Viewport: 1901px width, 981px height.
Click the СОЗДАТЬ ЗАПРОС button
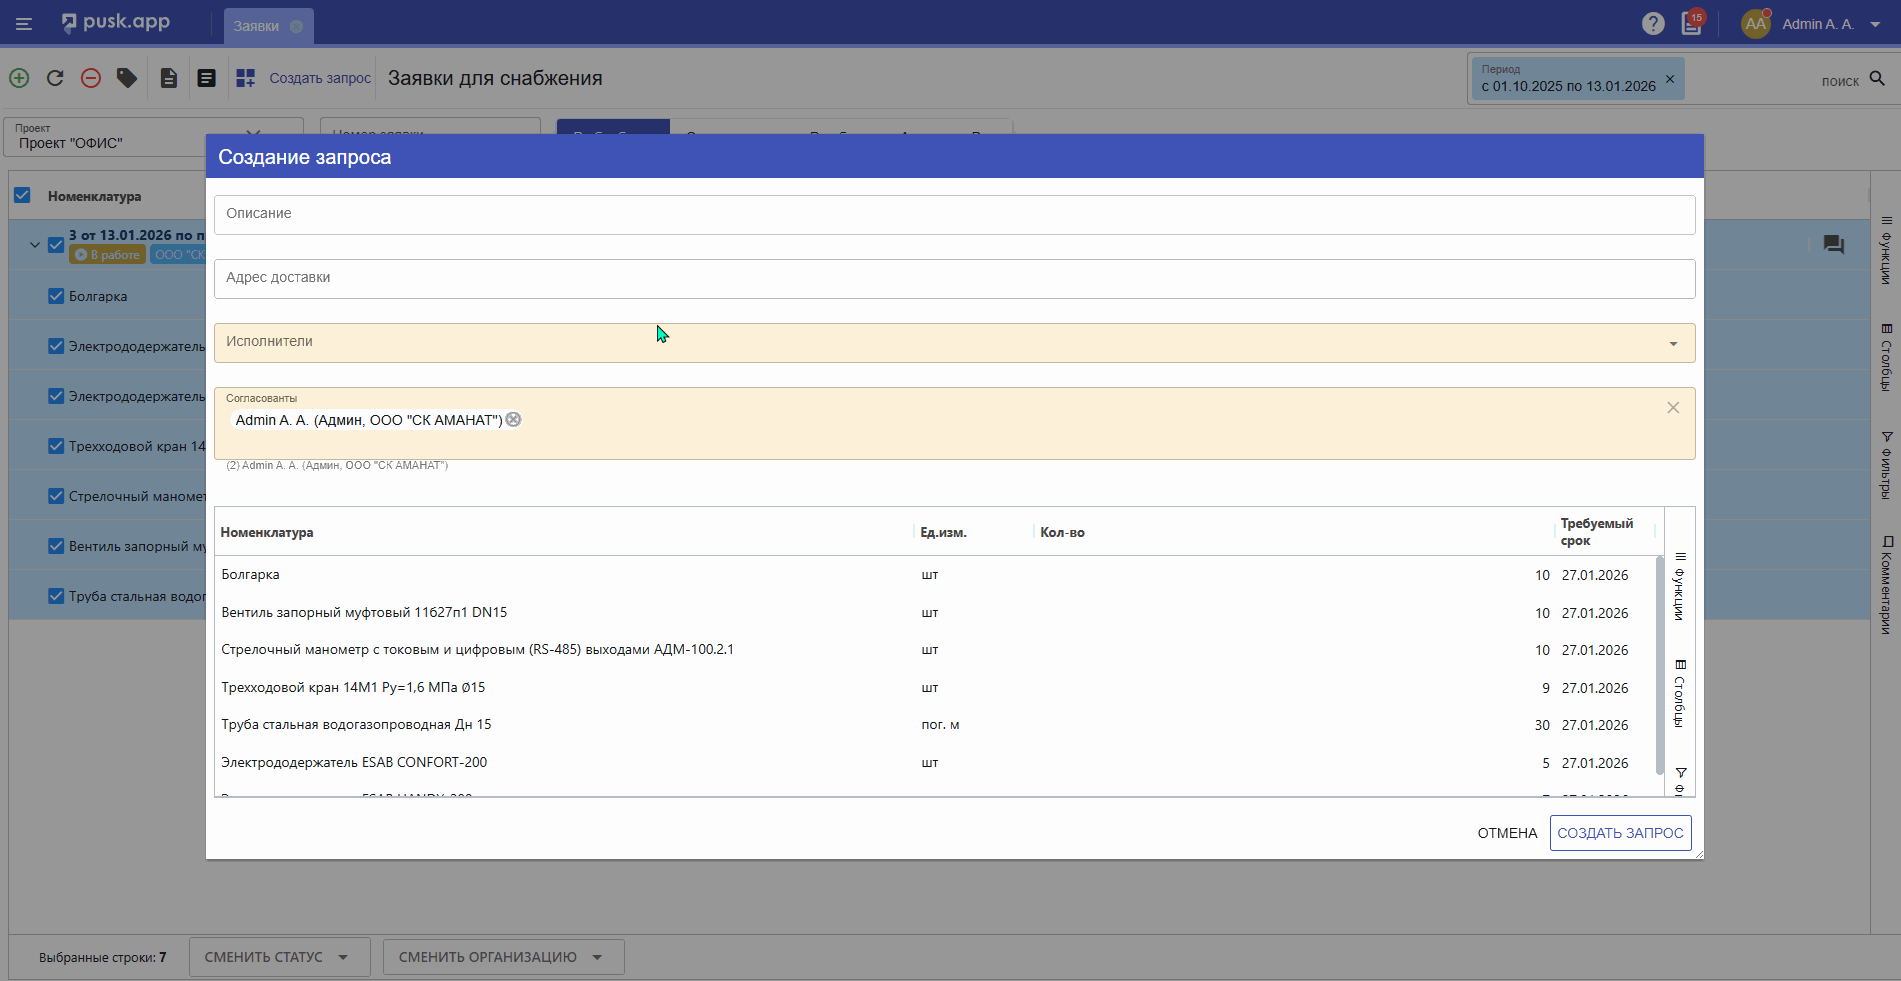point(1620,833)
